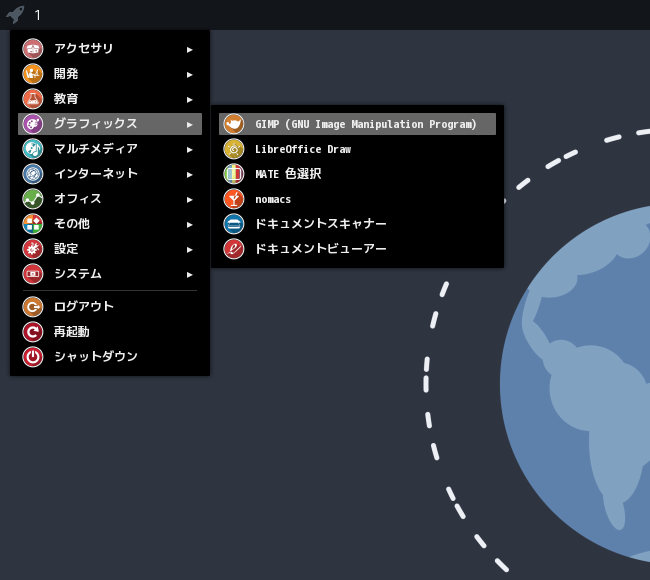Viewport: 650px width, 580px height.
Task: Click the LibreOffice Draw icon
Action: (234, 149)
